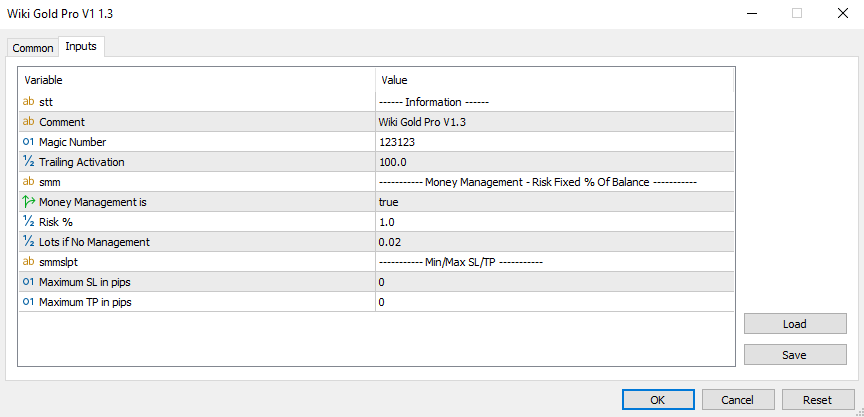Select the Magic Number variable label
The height and width of the screenshot is (417, 864).
click(x=72, y=142)
